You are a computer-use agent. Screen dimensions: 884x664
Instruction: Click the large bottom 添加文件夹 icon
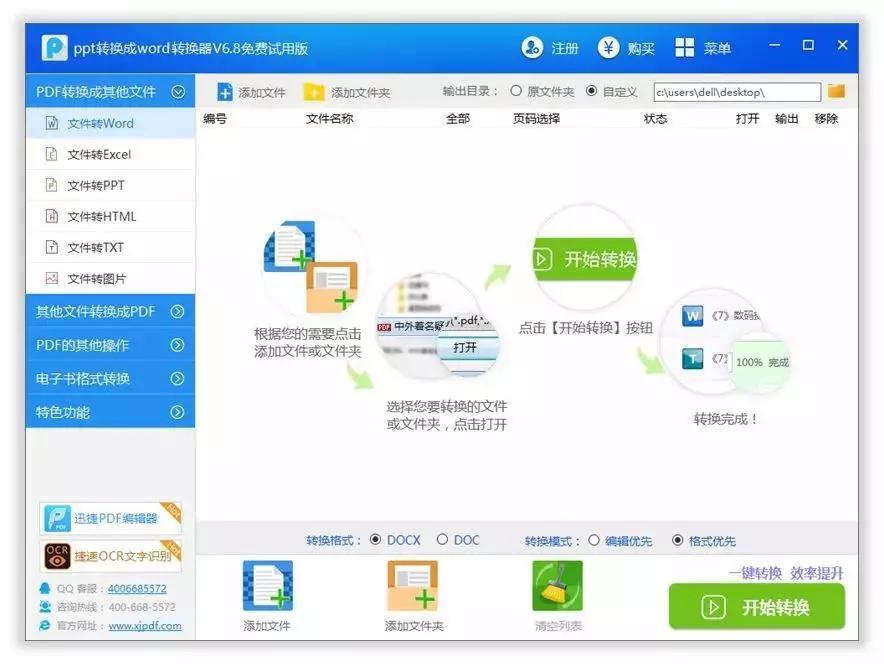pyautogui.click(x=413, y=586)
